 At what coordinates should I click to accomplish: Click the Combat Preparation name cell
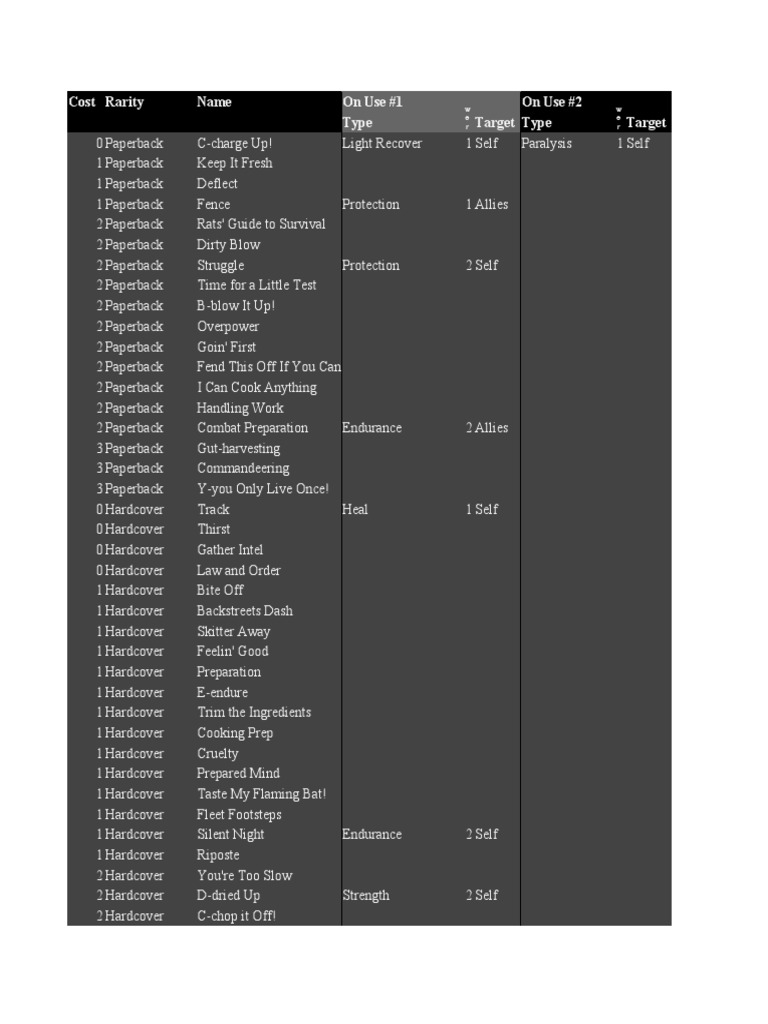click(x=252, y=428)
